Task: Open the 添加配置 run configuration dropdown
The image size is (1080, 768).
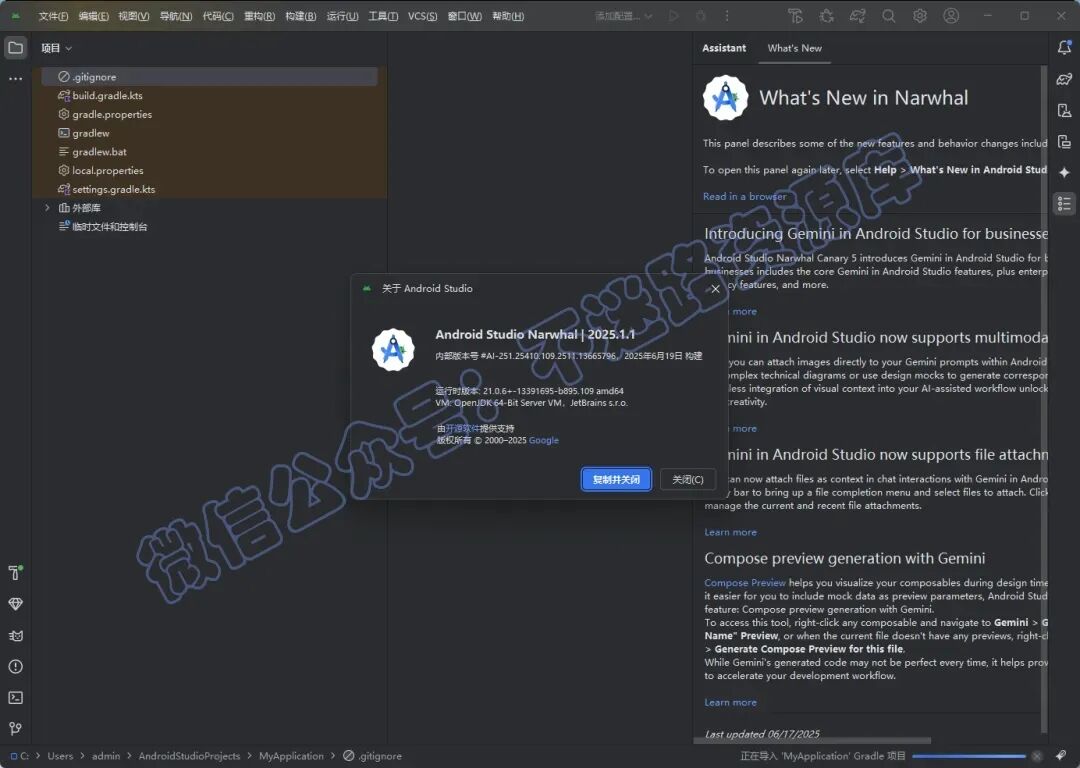Action: pyautogui.click(x=623, y=16)
